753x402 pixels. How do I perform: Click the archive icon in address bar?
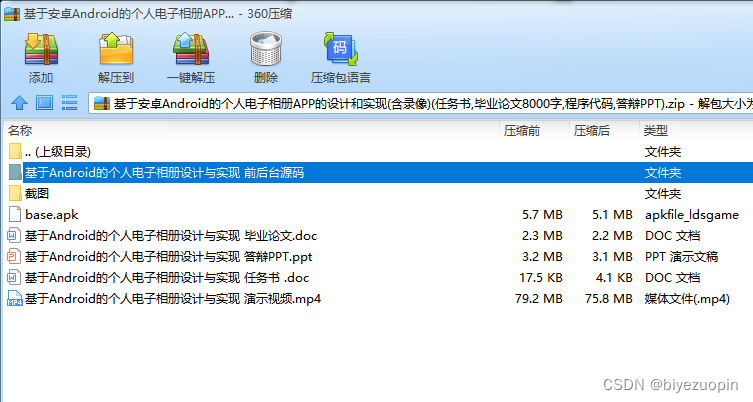pos(102,103)
